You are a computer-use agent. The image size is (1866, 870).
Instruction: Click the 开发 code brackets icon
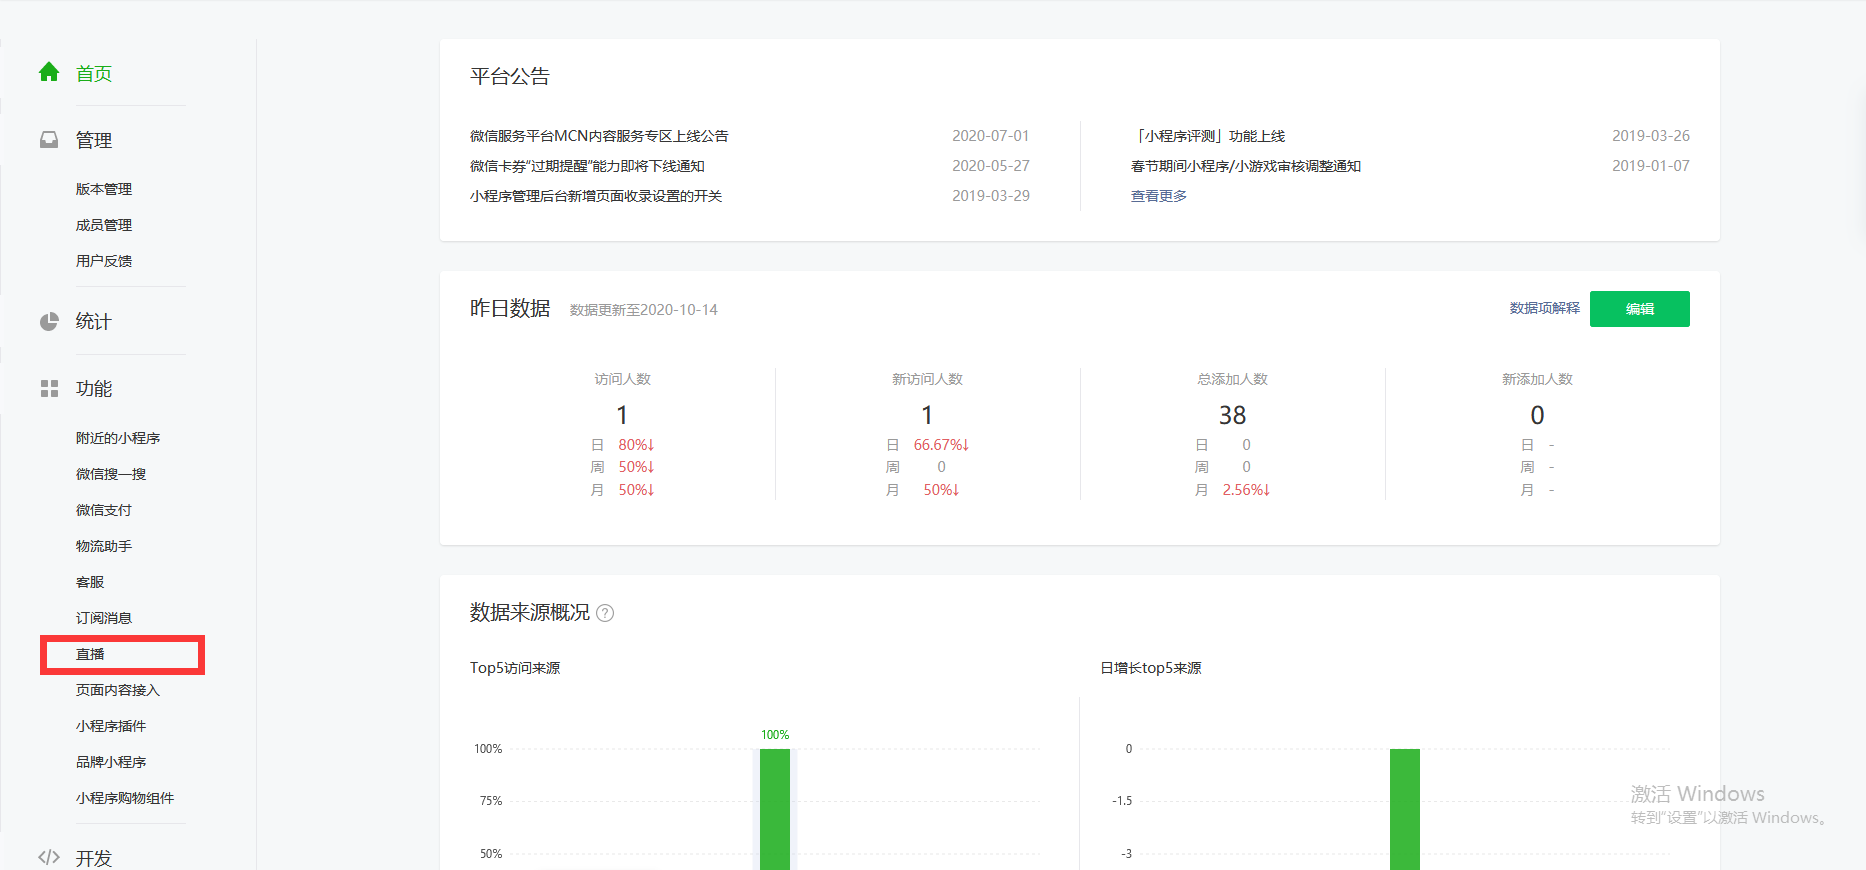[x=49, y=857]
